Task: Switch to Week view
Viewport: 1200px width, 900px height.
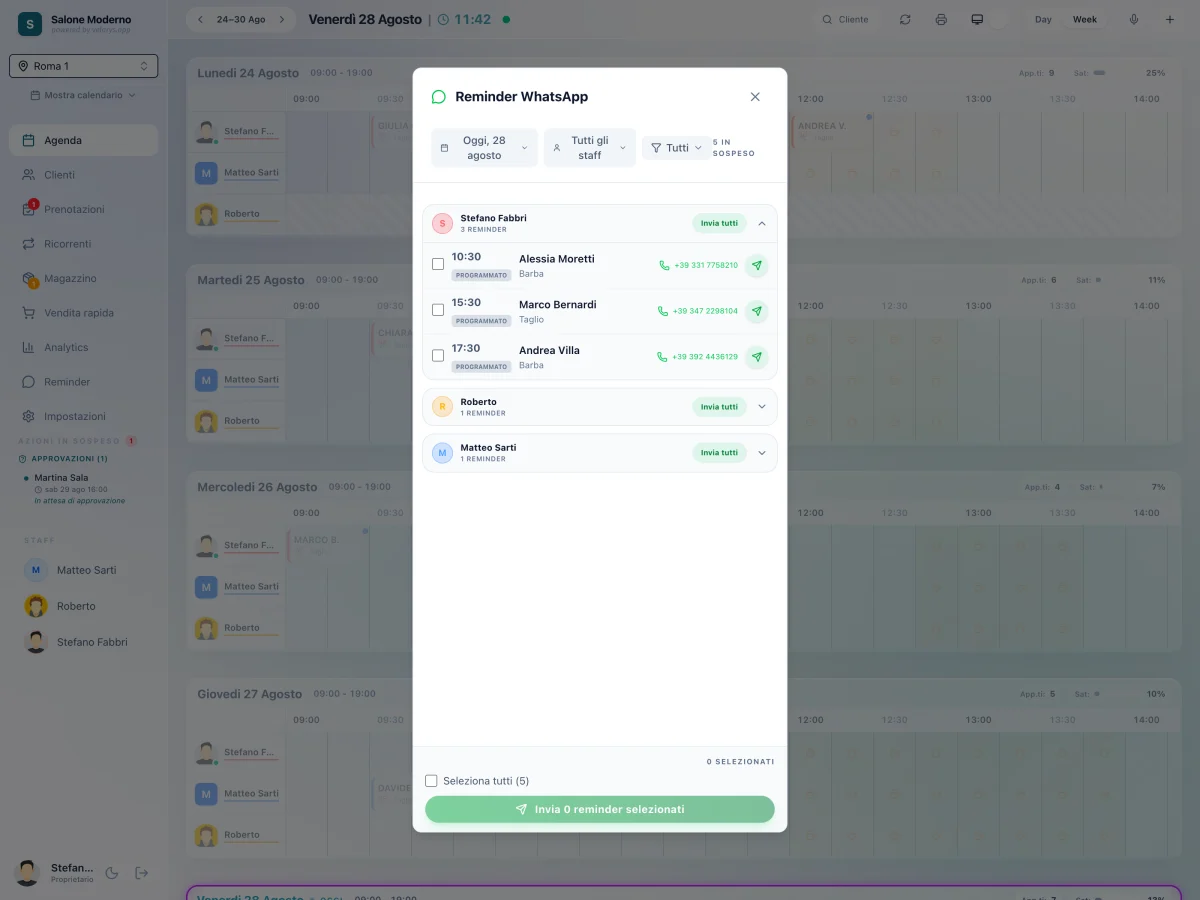Action: (1085, 19)
